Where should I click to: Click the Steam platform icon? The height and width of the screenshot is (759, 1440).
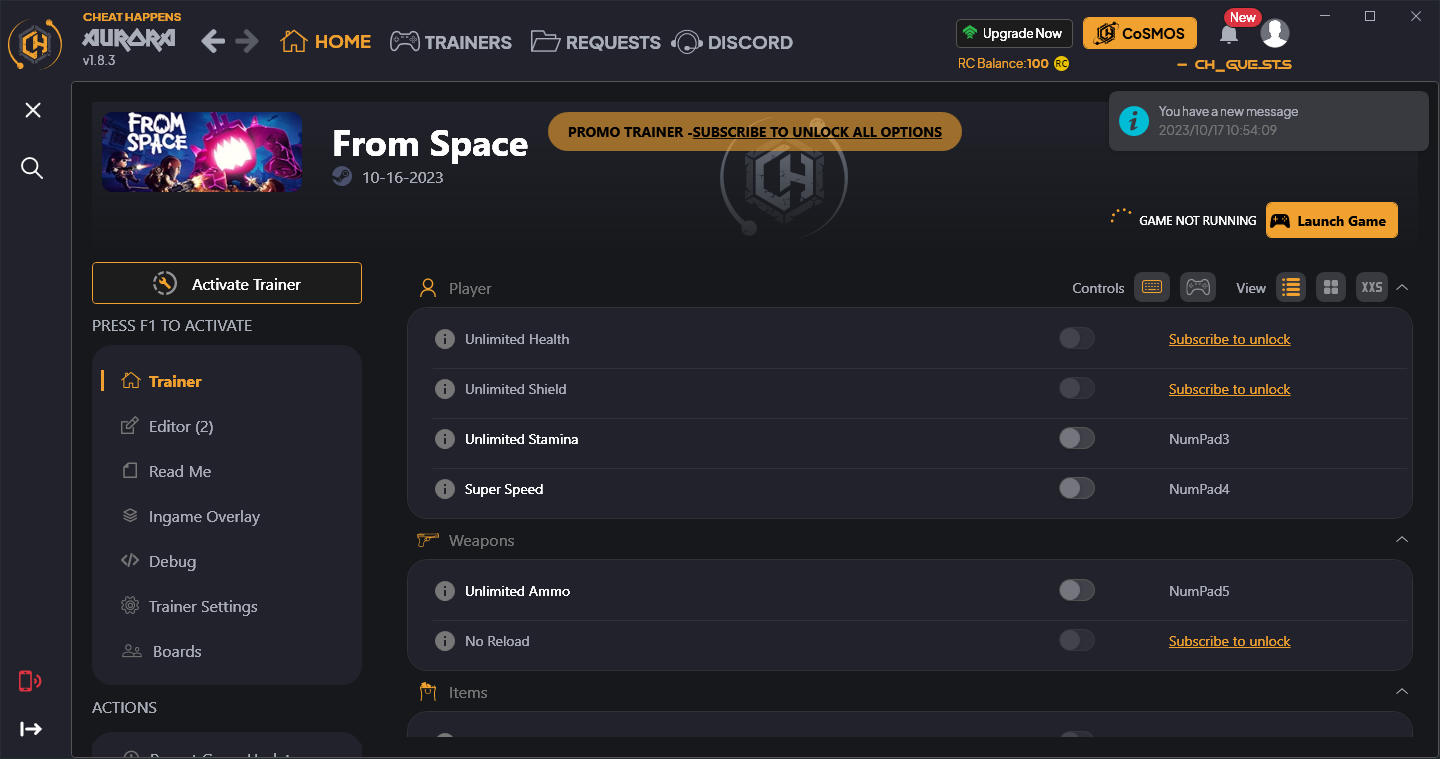click(x=342, y=177)
